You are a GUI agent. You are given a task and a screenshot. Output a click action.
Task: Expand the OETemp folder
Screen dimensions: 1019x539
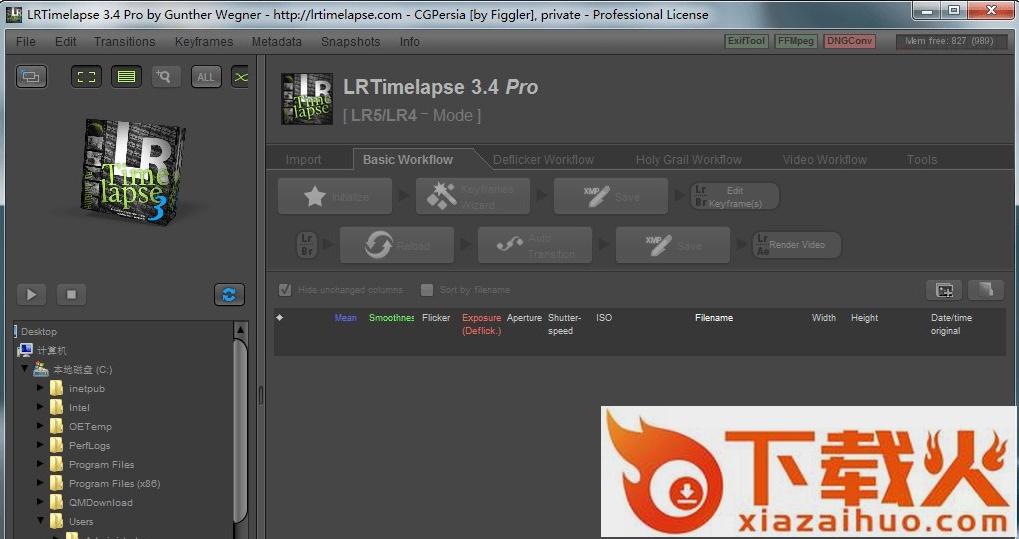tap(40, 426)
